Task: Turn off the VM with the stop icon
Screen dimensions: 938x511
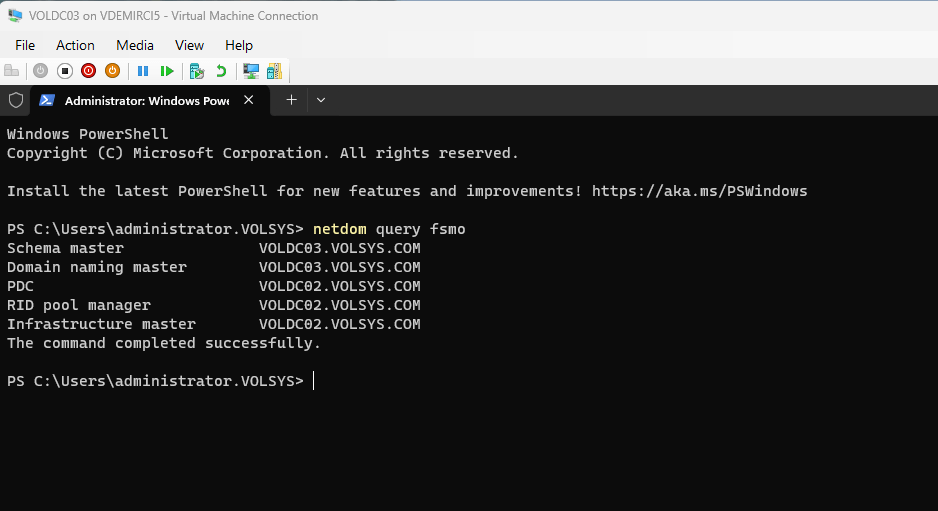Action: (64, 71)
